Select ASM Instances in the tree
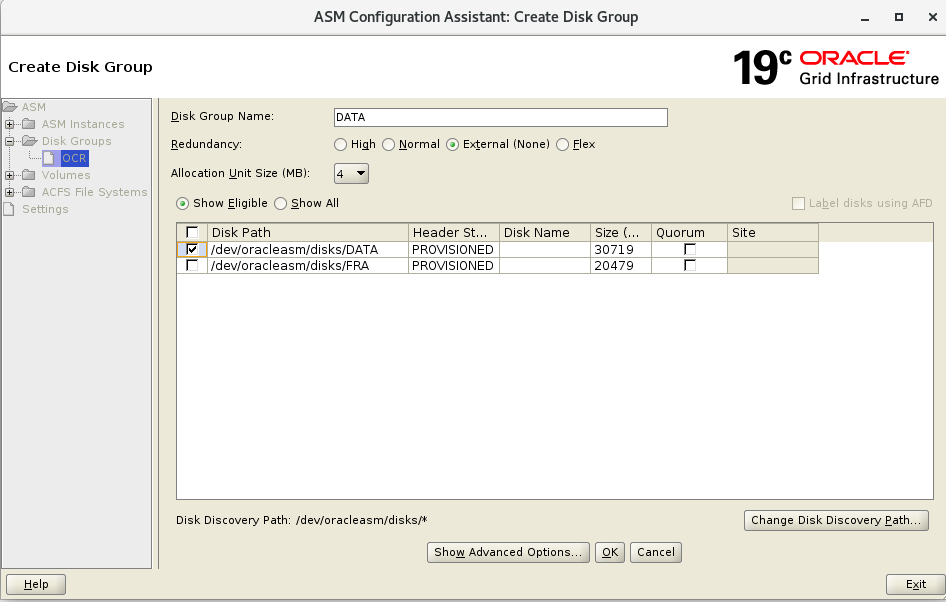Image resolution: width=946 pixels, height=602 pixels. pos(83,124)
